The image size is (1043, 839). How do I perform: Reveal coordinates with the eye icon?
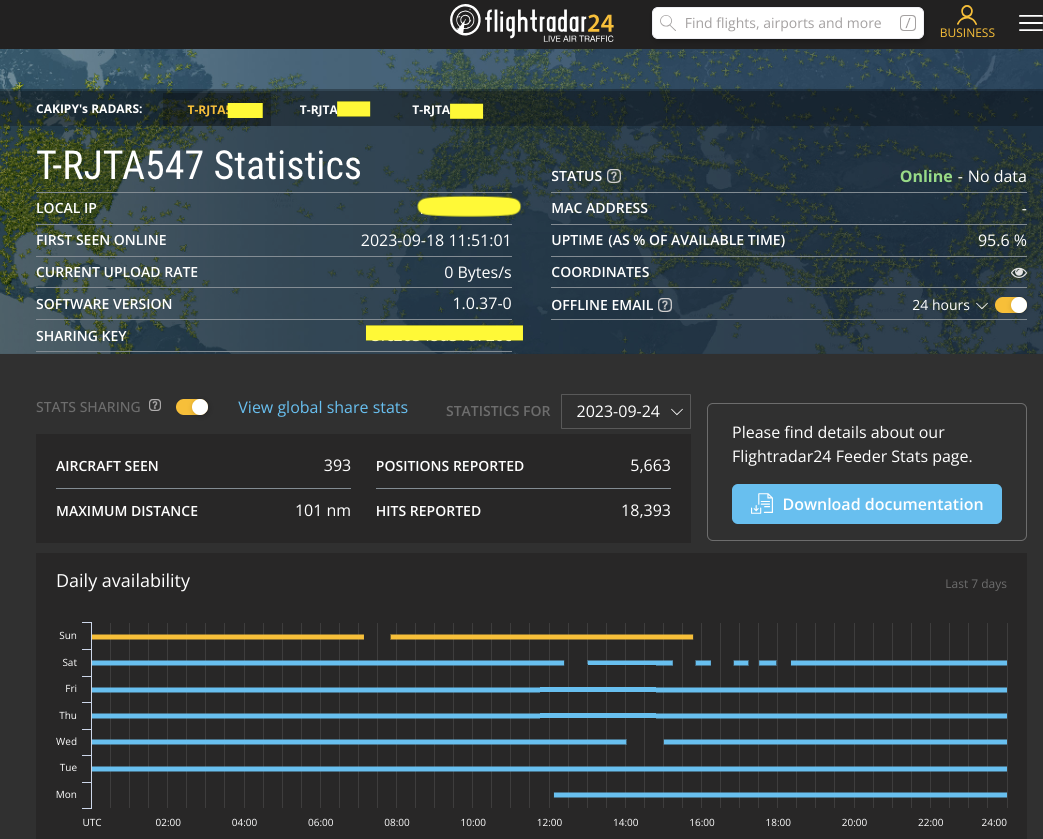[x=1018, y=272]
